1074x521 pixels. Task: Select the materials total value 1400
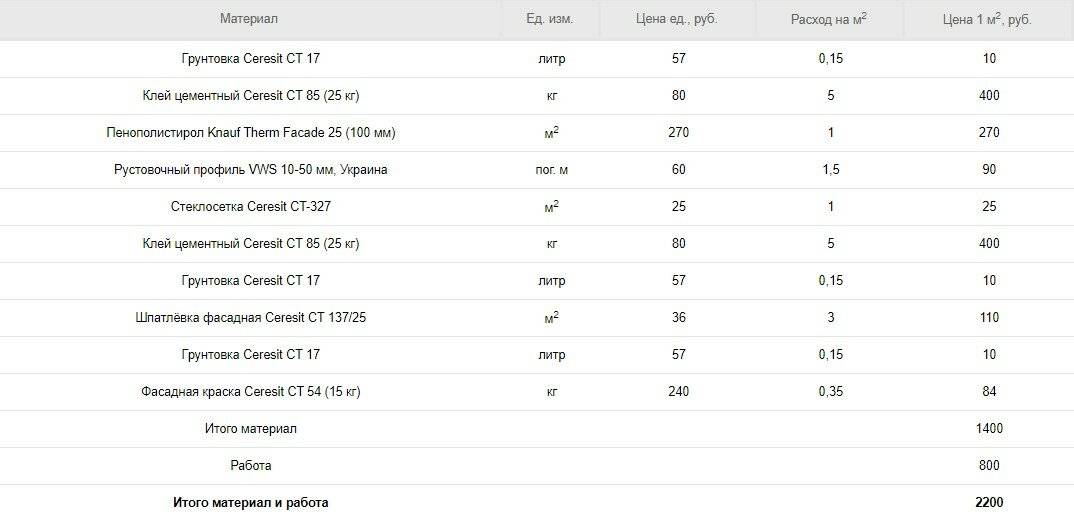[x=989, y=429]
